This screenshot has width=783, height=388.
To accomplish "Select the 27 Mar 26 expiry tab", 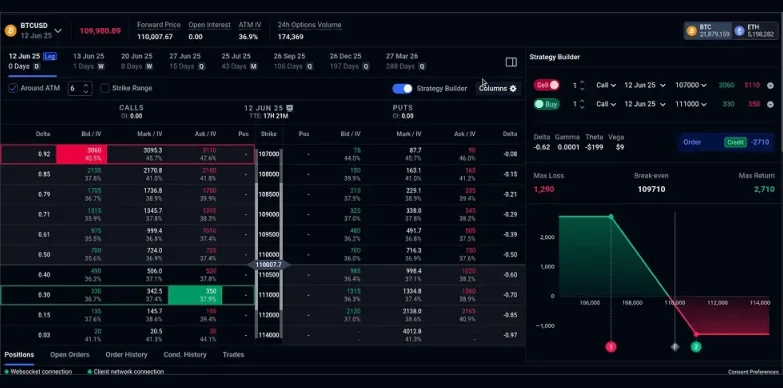I will coord(405,61).
